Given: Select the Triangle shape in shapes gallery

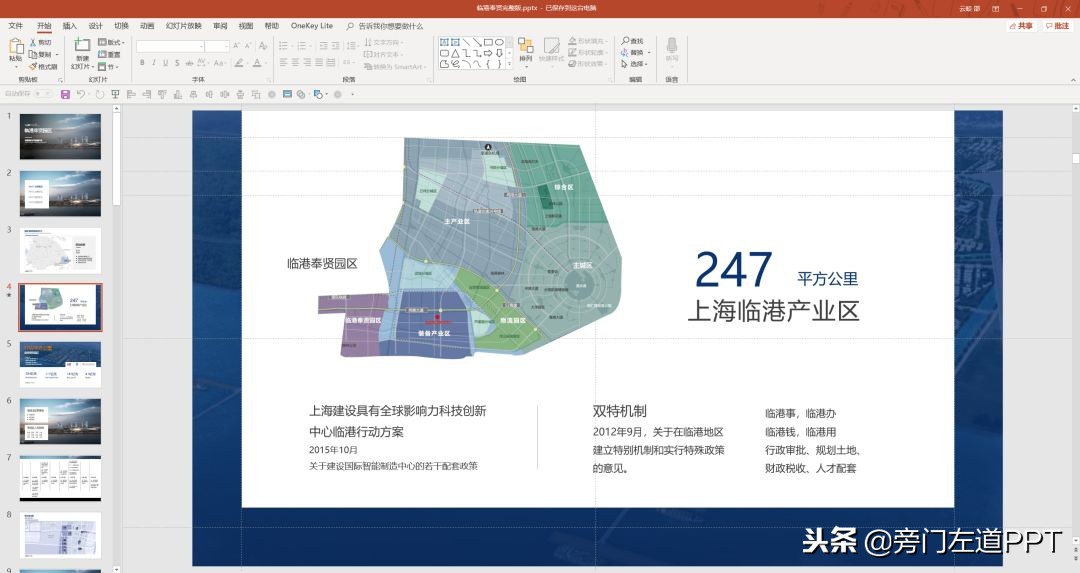Looking at the screenshot, I should (455, 53).
